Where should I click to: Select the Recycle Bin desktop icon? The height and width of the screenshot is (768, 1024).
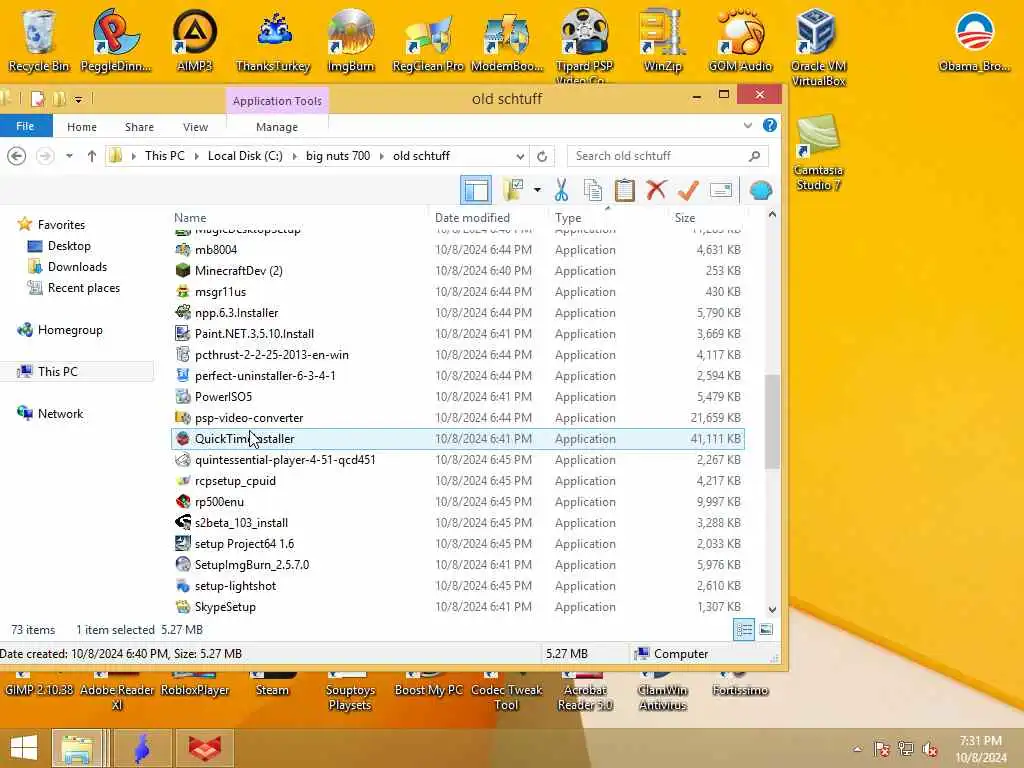pos(39,40)
